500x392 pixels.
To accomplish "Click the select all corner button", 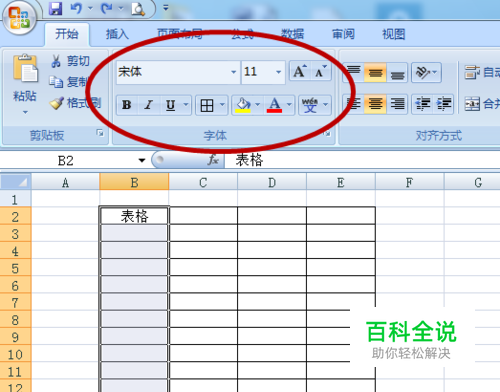I will [16, 182].
